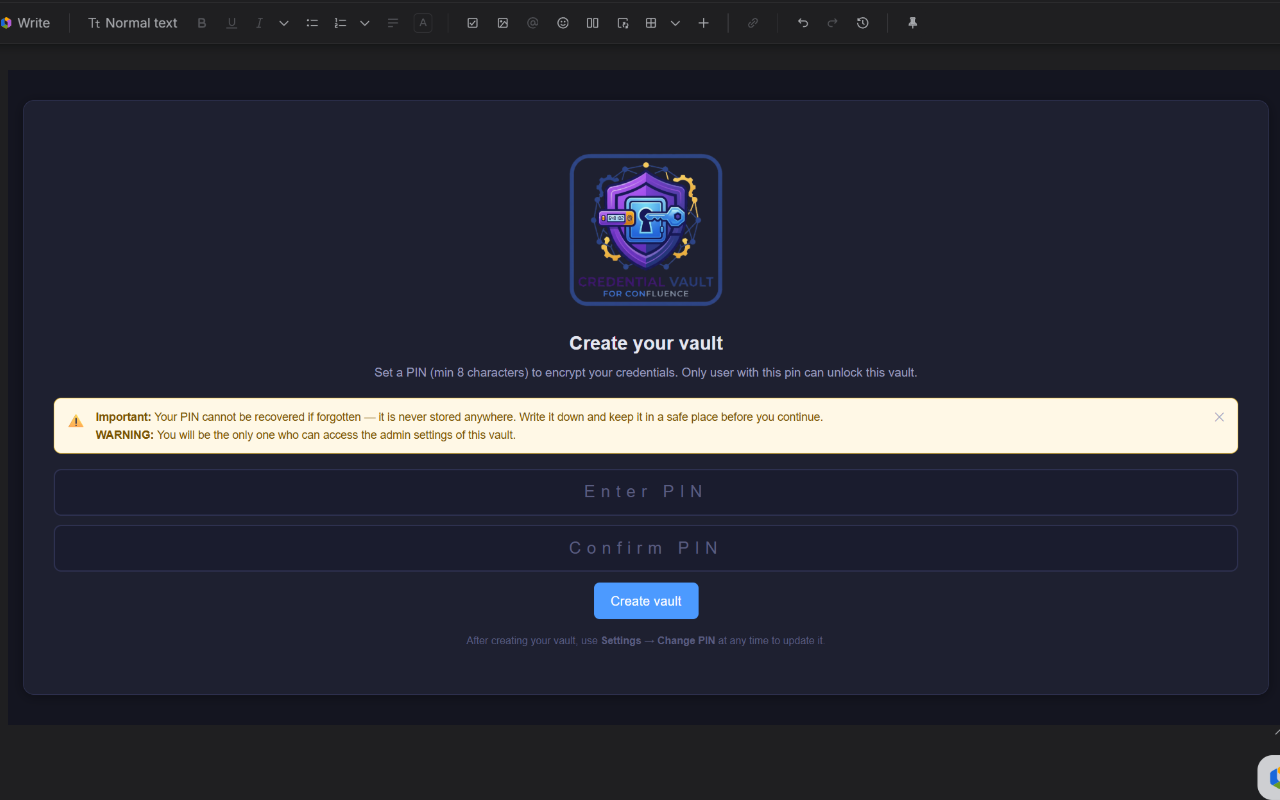
Task: Open text alignment options
Action: pos(393,23)
